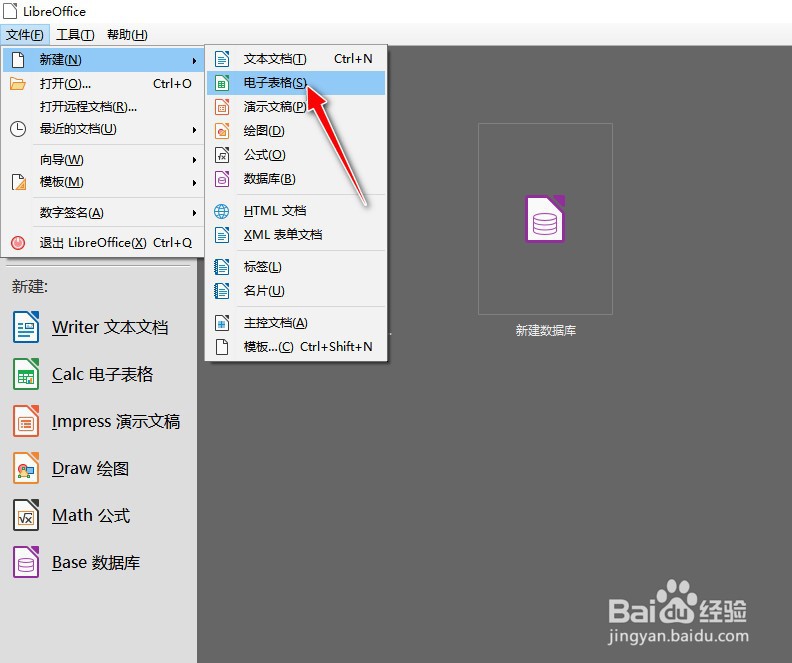Select 名片(U) in the new submenu
The image size is (792, 663).
click(x=296, y=291)
